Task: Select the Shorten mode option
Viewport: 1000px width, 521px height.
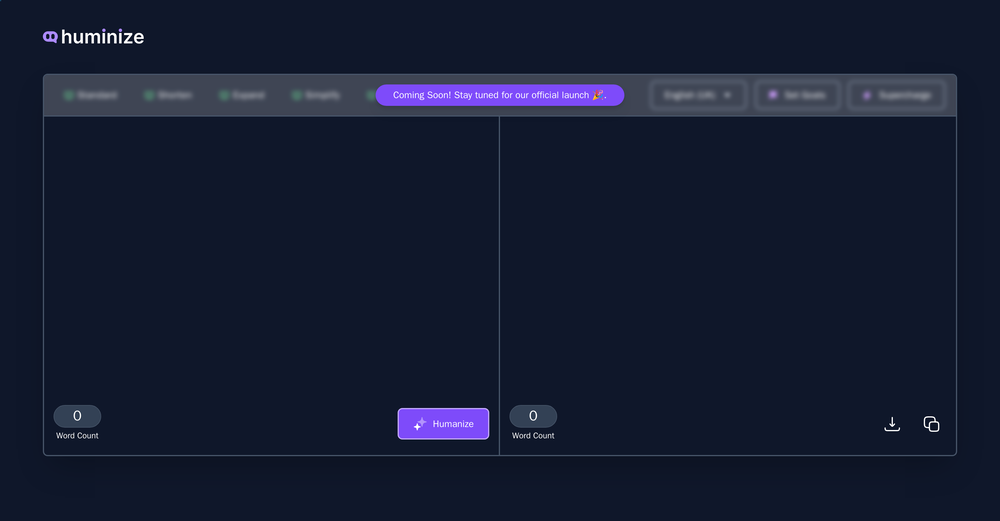Action: pyautogui.click(x=168, y=95)
